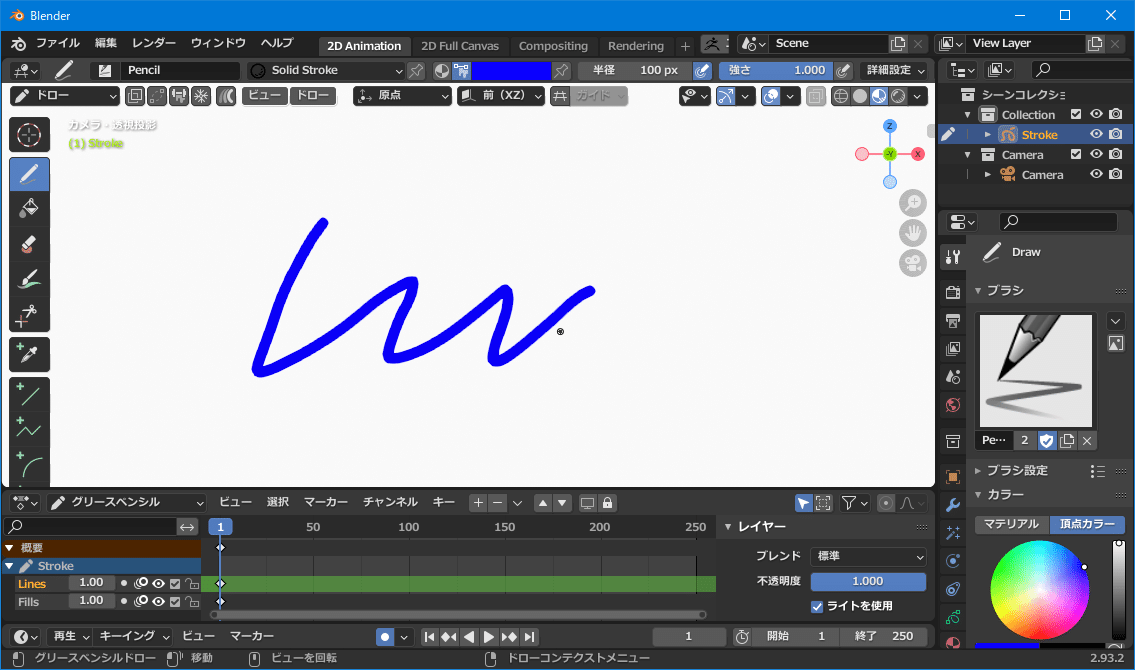This screenshot has height=670, width=1135.
Task: Hide the Fills layer eye icon
Action: pos(158,601)
